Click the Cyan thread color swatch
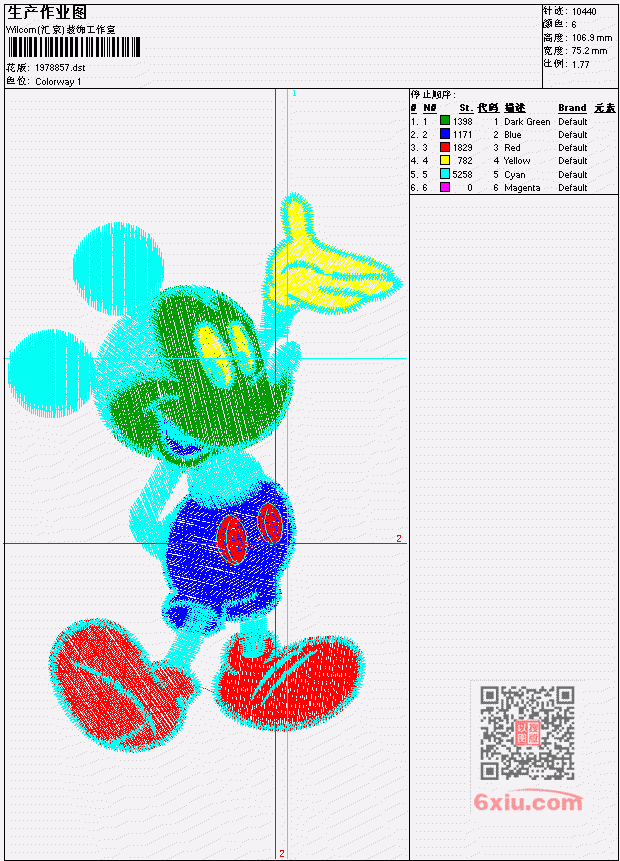This screenshot has height=861, width=620. [445, 174]
